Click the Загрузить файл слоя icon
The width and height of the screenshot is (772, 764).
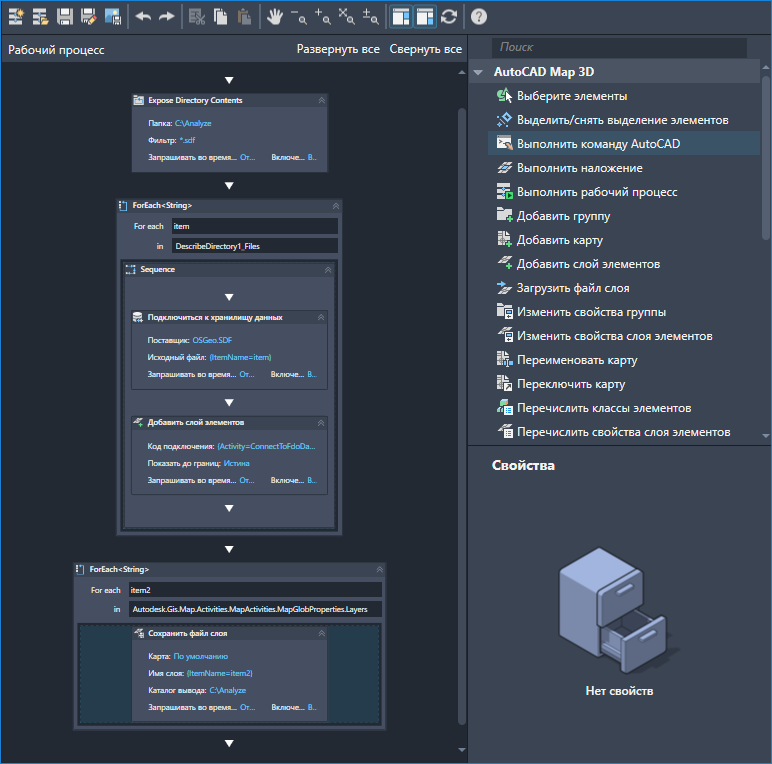tap(504, 287)
